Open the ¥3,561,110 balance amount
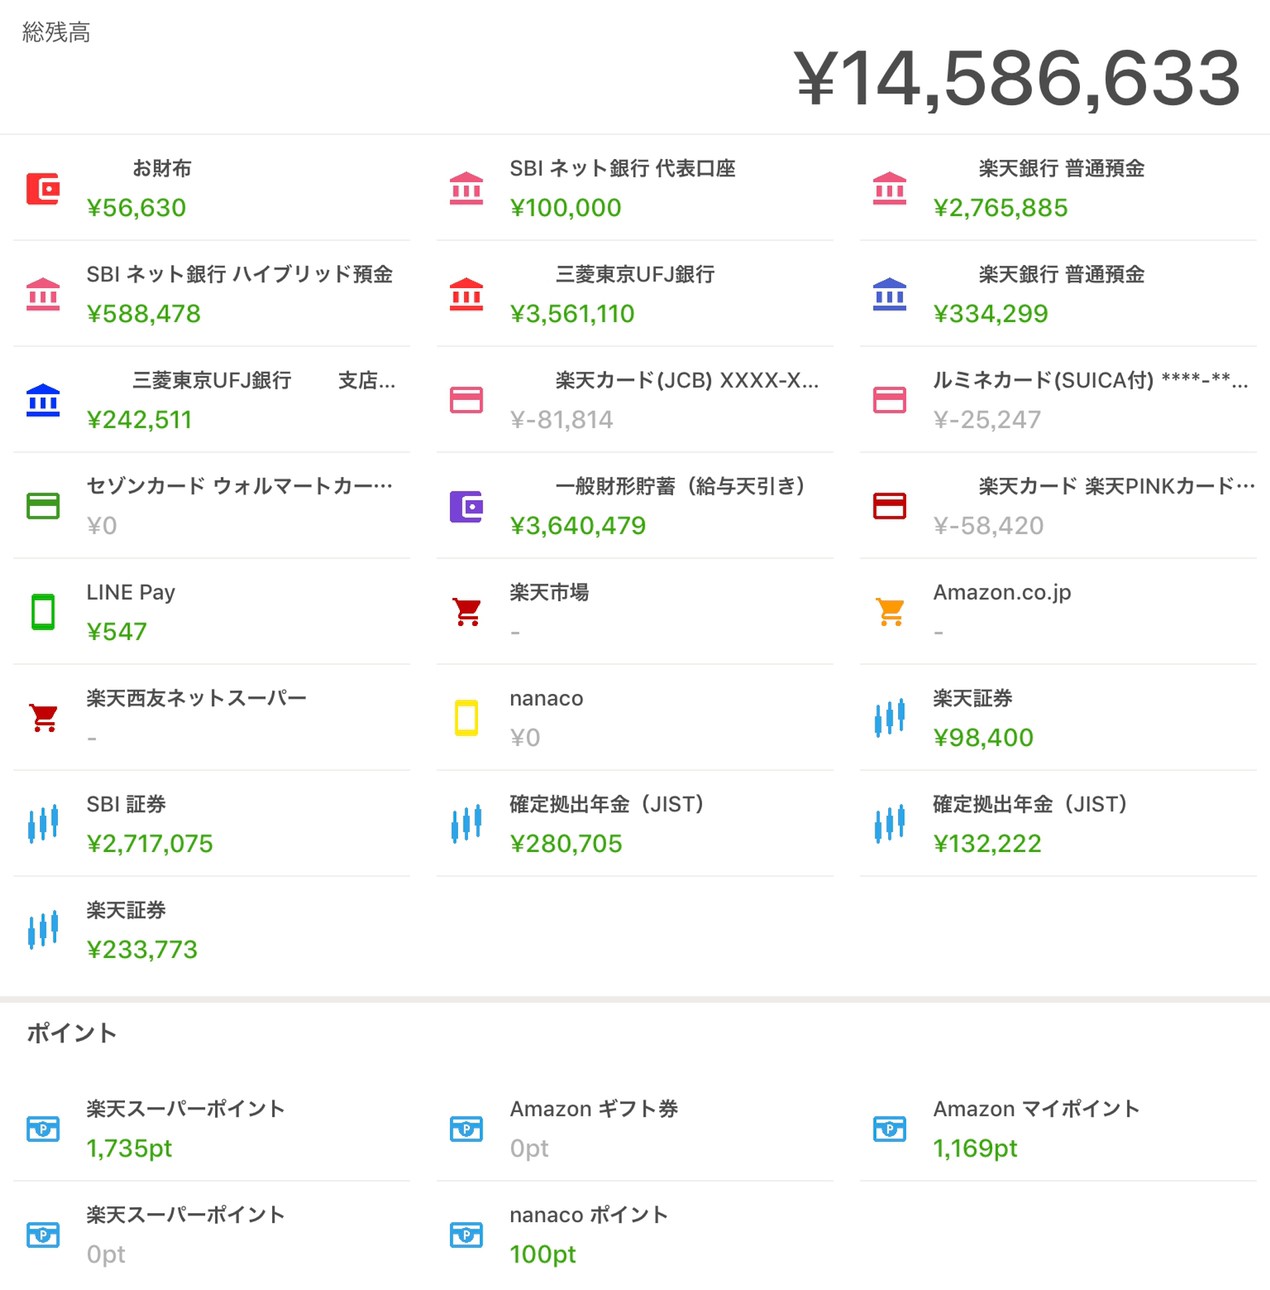This screenshot has height=1290, width=1270. [573, 314]
